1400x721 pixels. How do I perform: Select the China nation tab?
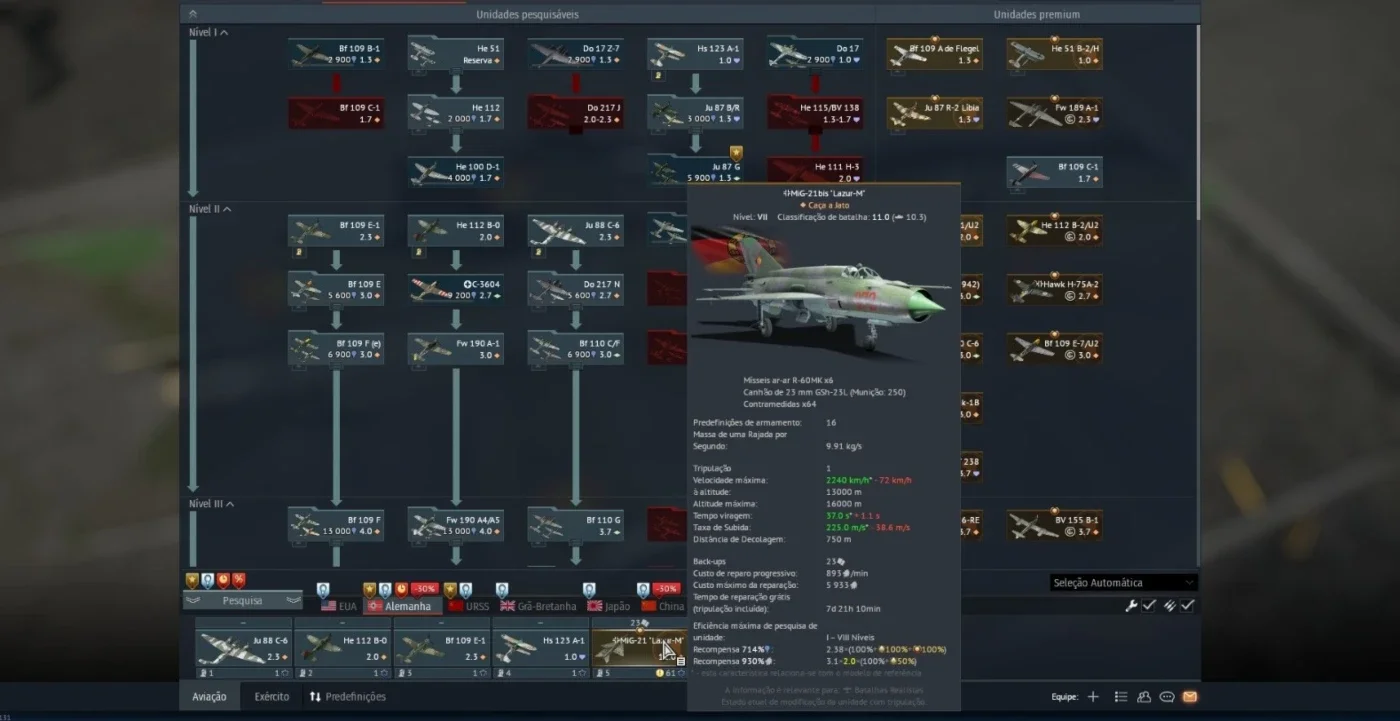point(662,607)
